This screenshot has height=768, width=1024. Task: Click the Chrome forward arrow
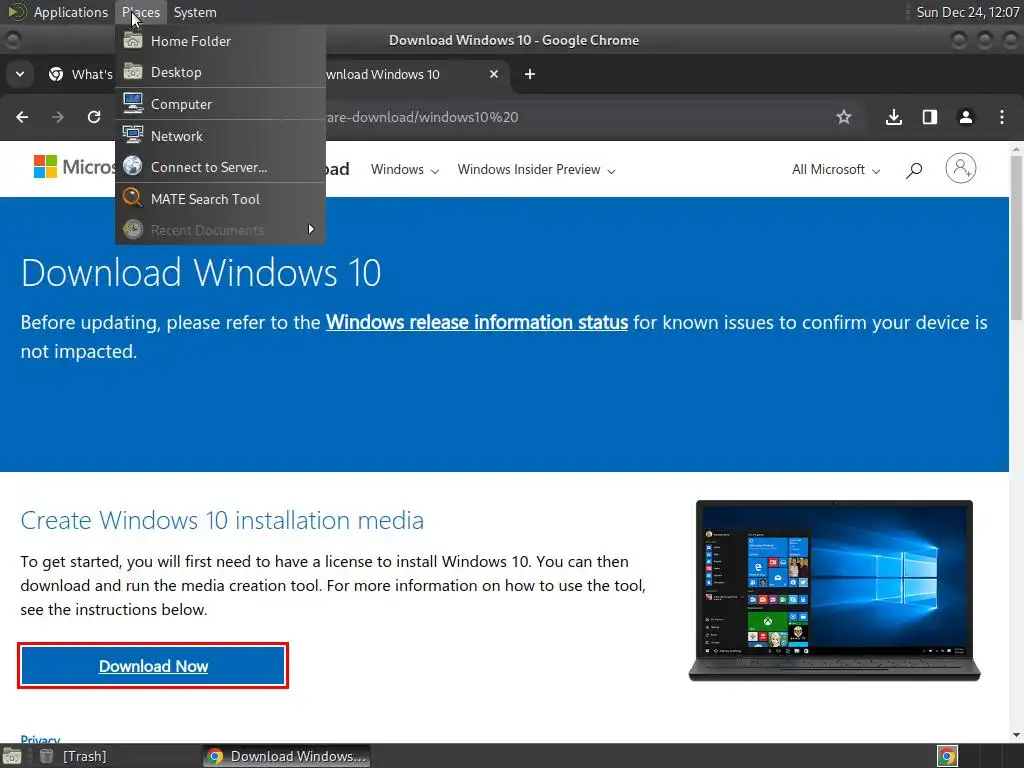pyautogui.click(x=58, y=117)
